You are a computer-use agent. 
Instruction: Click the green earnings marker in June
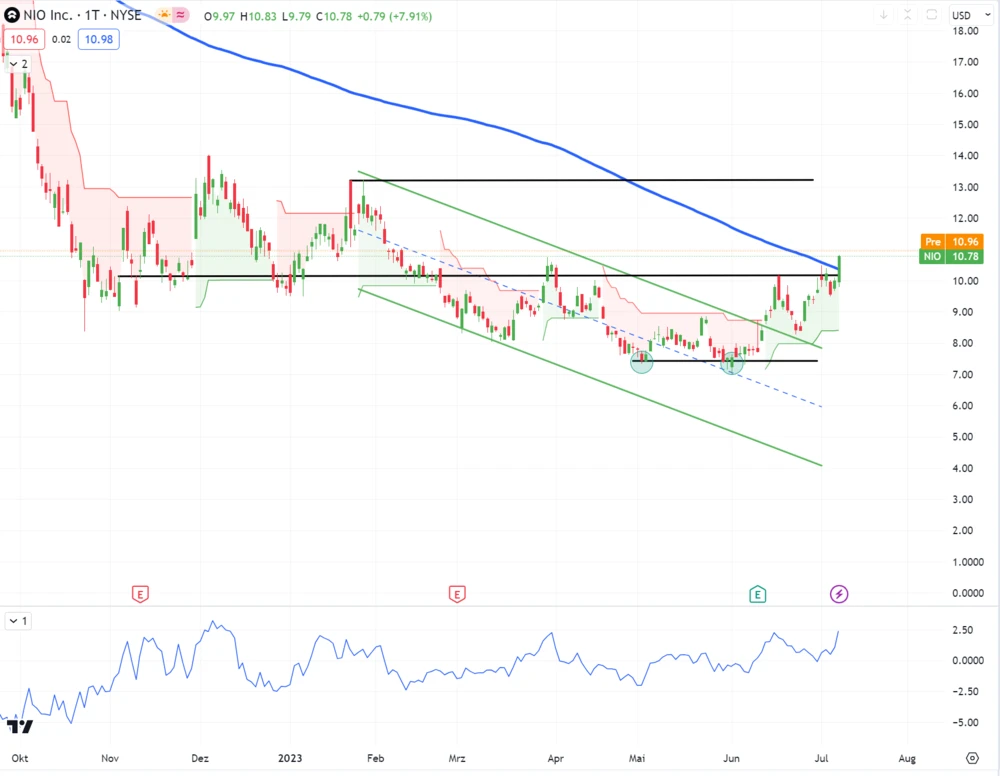pyautogui.click(x=758, y=595)
